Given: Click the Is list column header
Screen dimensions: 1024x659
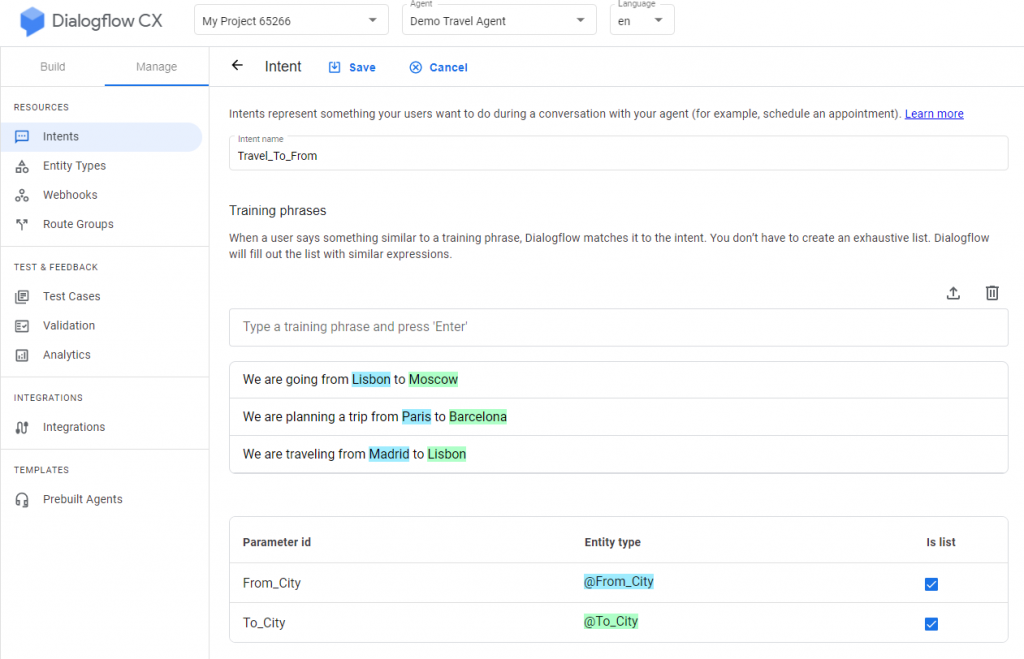Looking at the screenshot, I should 940,542.
